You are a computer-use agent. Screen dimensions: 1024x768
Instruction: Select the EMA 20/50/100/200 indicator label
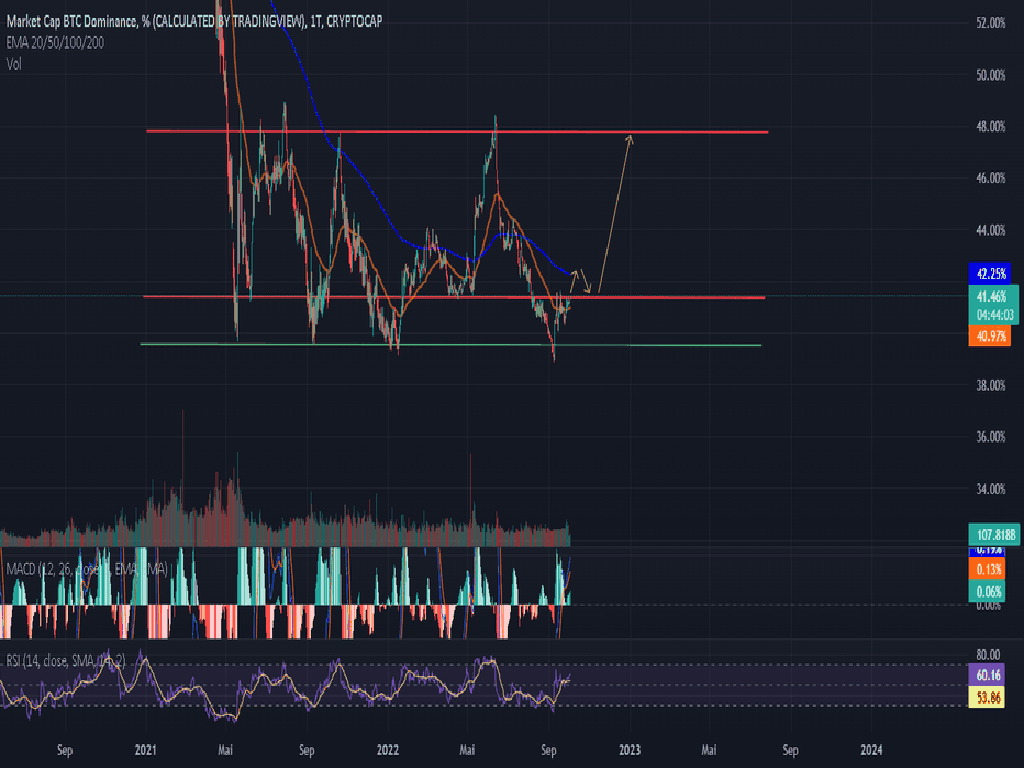point(54,42)
